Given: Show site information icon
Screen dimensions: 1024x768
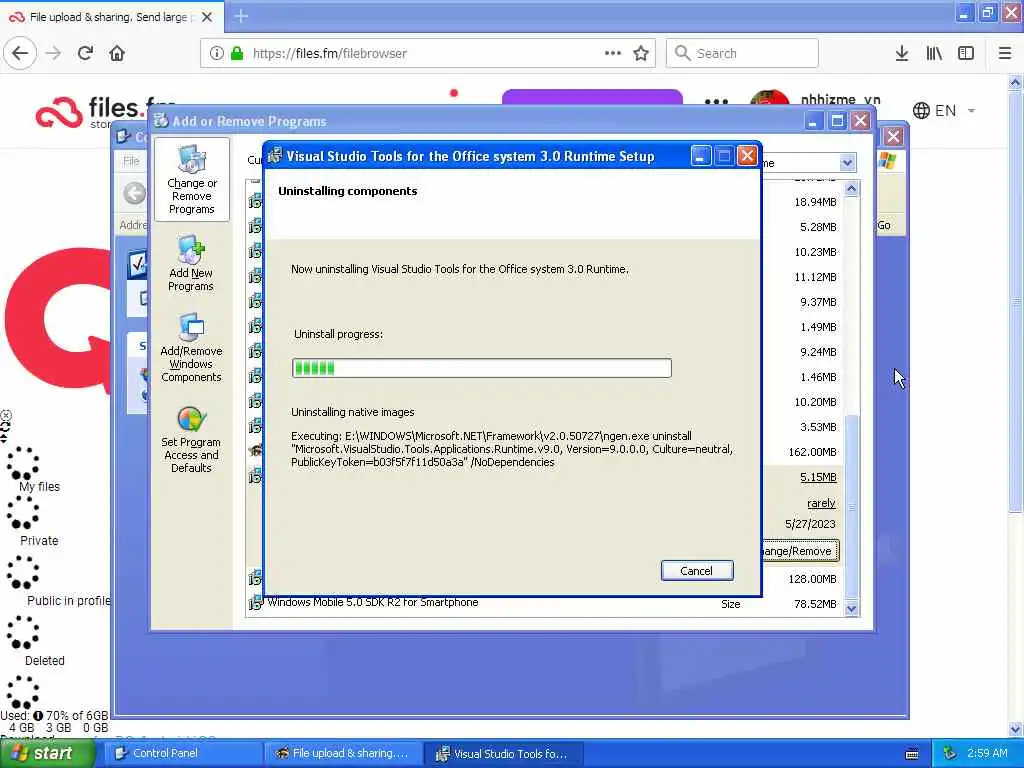Looking at the screenshot, I should (217, 53).
